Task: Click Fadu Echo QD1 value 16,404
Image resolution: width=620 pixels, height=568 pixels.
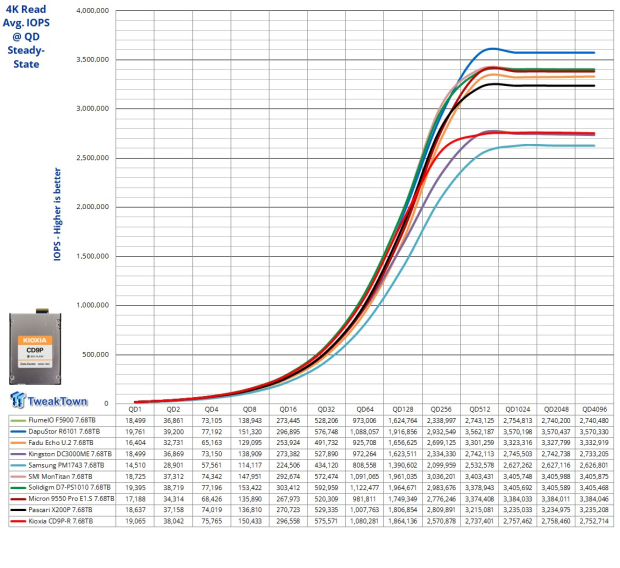Action: (135, 443)
